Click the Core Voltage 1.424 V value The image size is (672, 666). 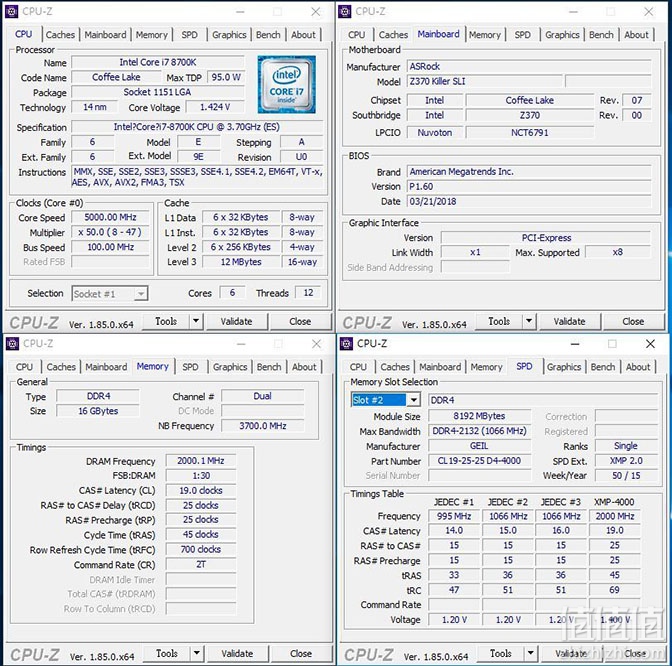tap(215, 107)
